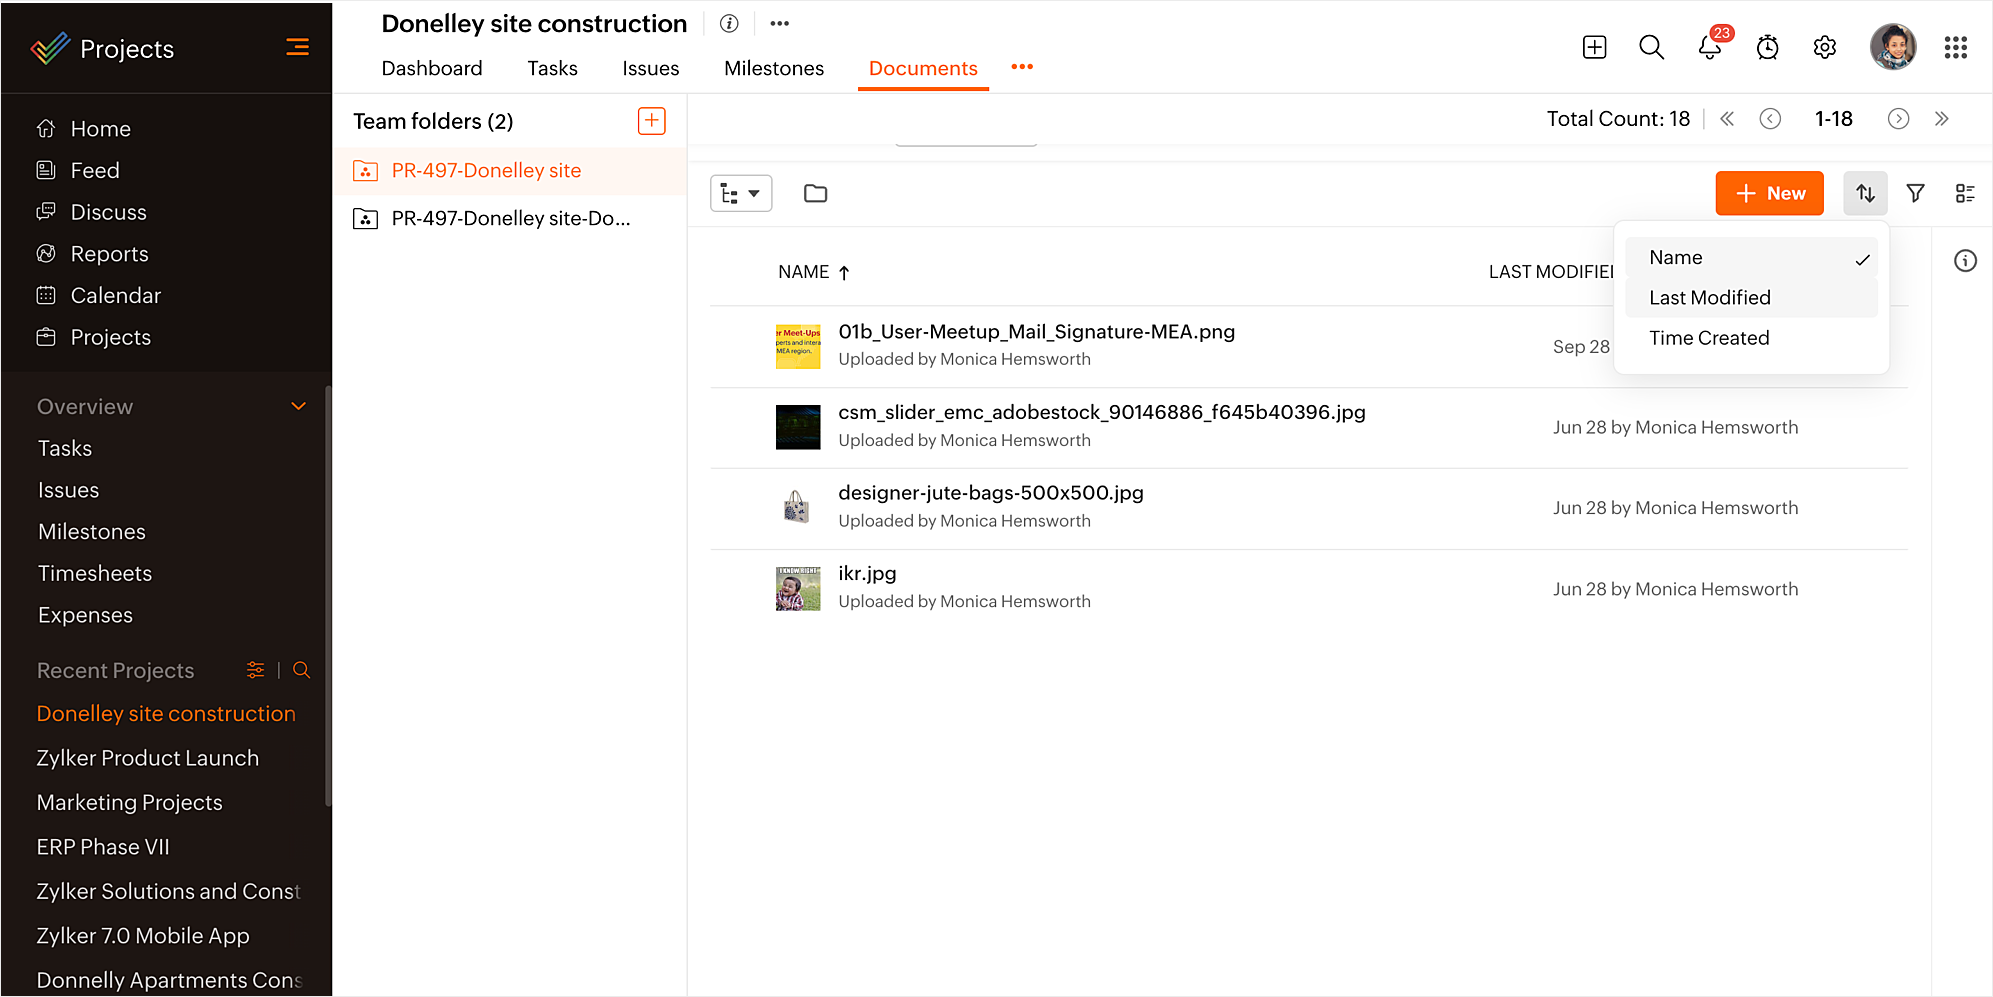Open the user profile avatar
The image size is (1993, 997).
click(1893, 47)
